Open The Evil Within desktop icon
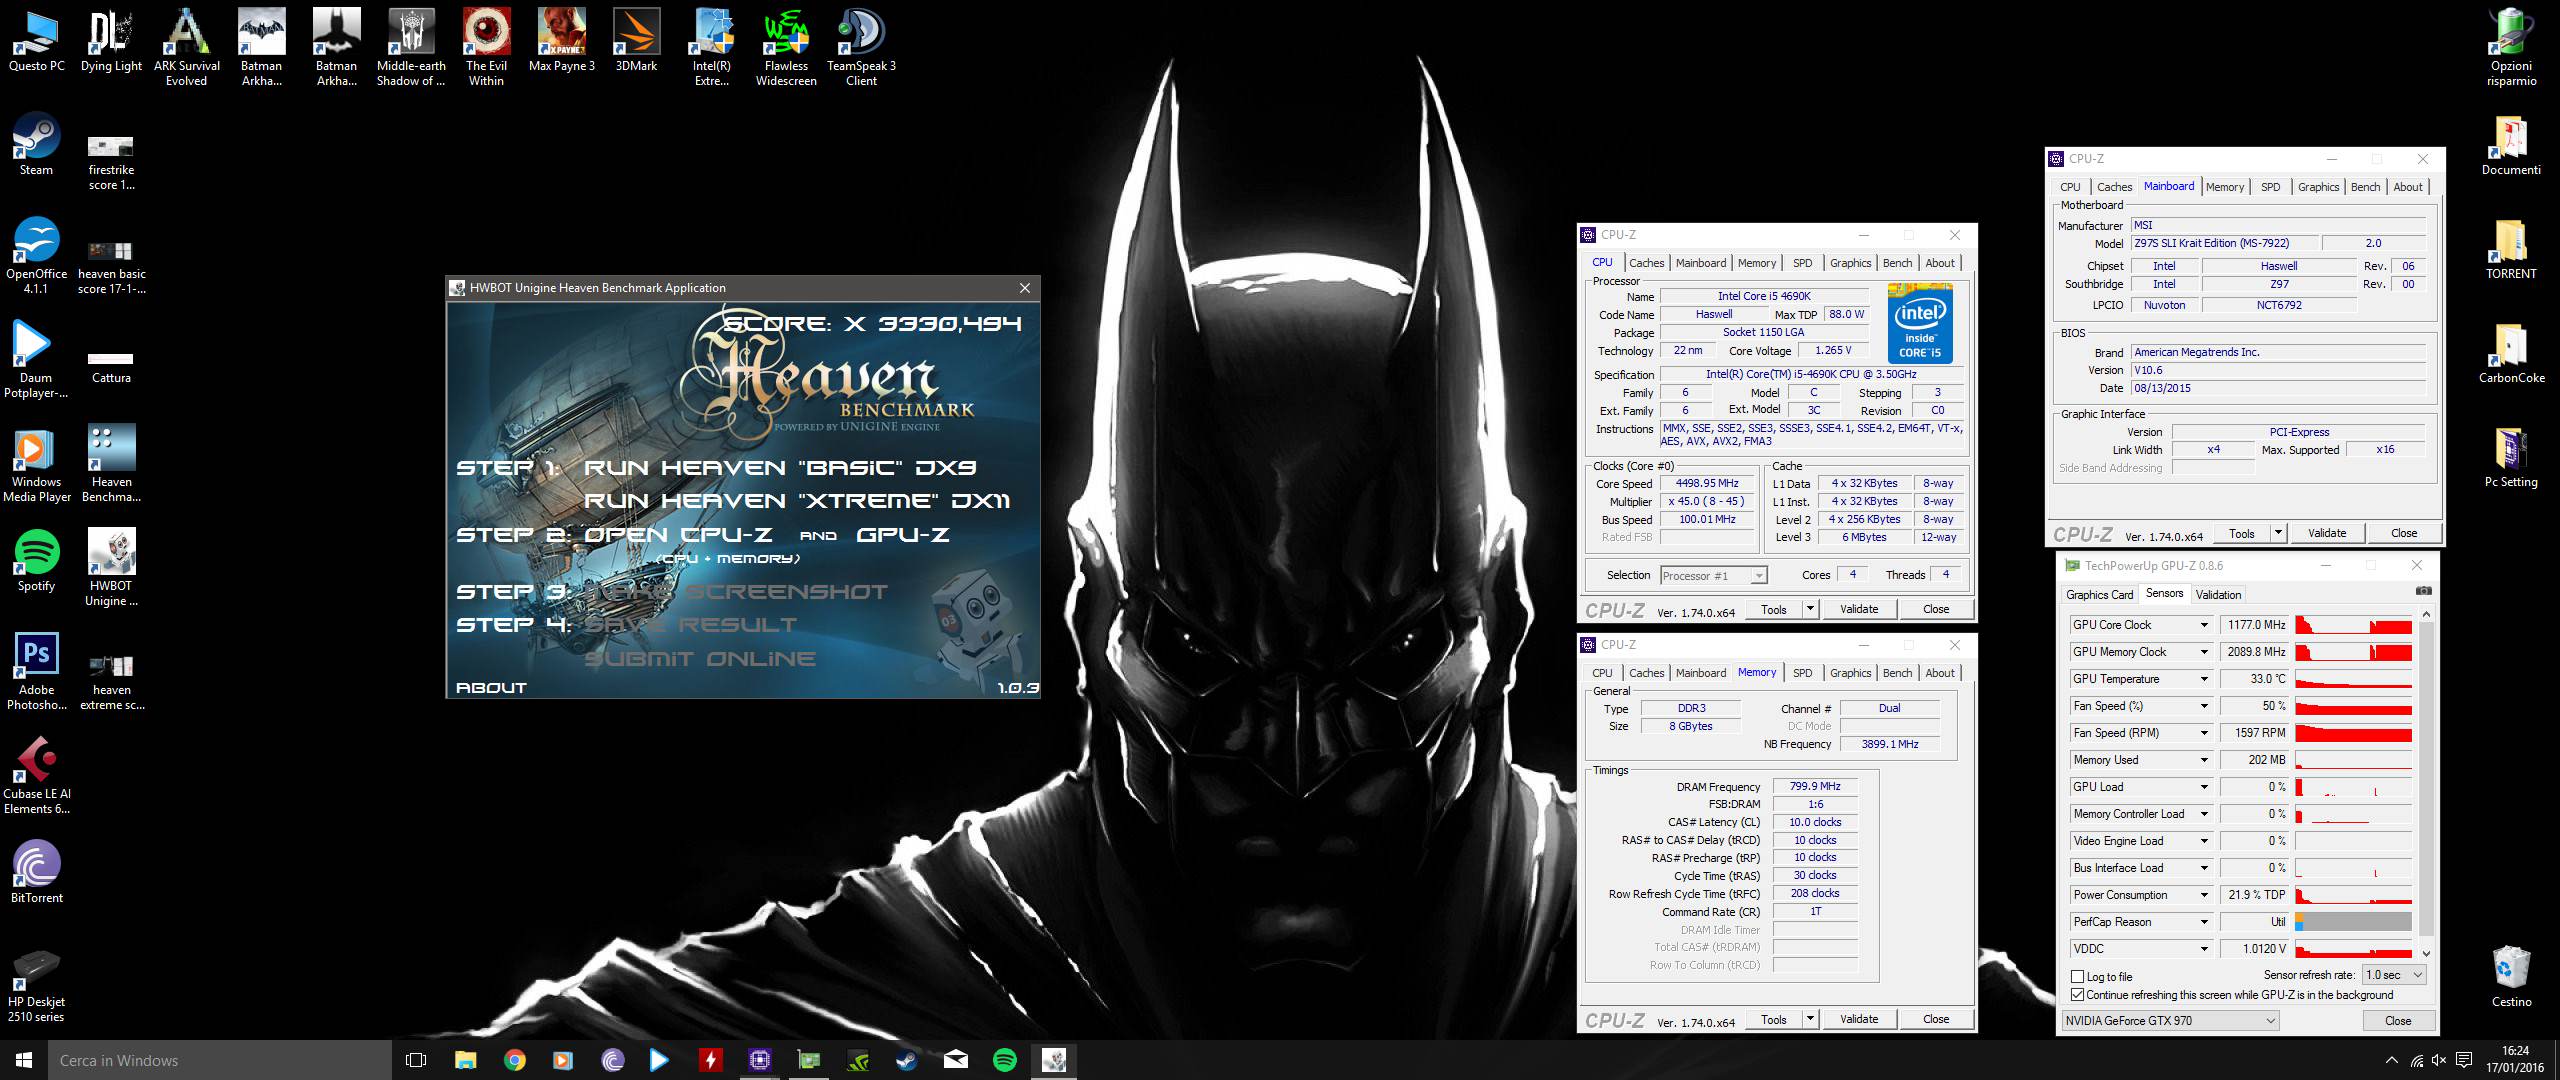2560x1080 pixels. pyautogui.click(x=486, y=48)
